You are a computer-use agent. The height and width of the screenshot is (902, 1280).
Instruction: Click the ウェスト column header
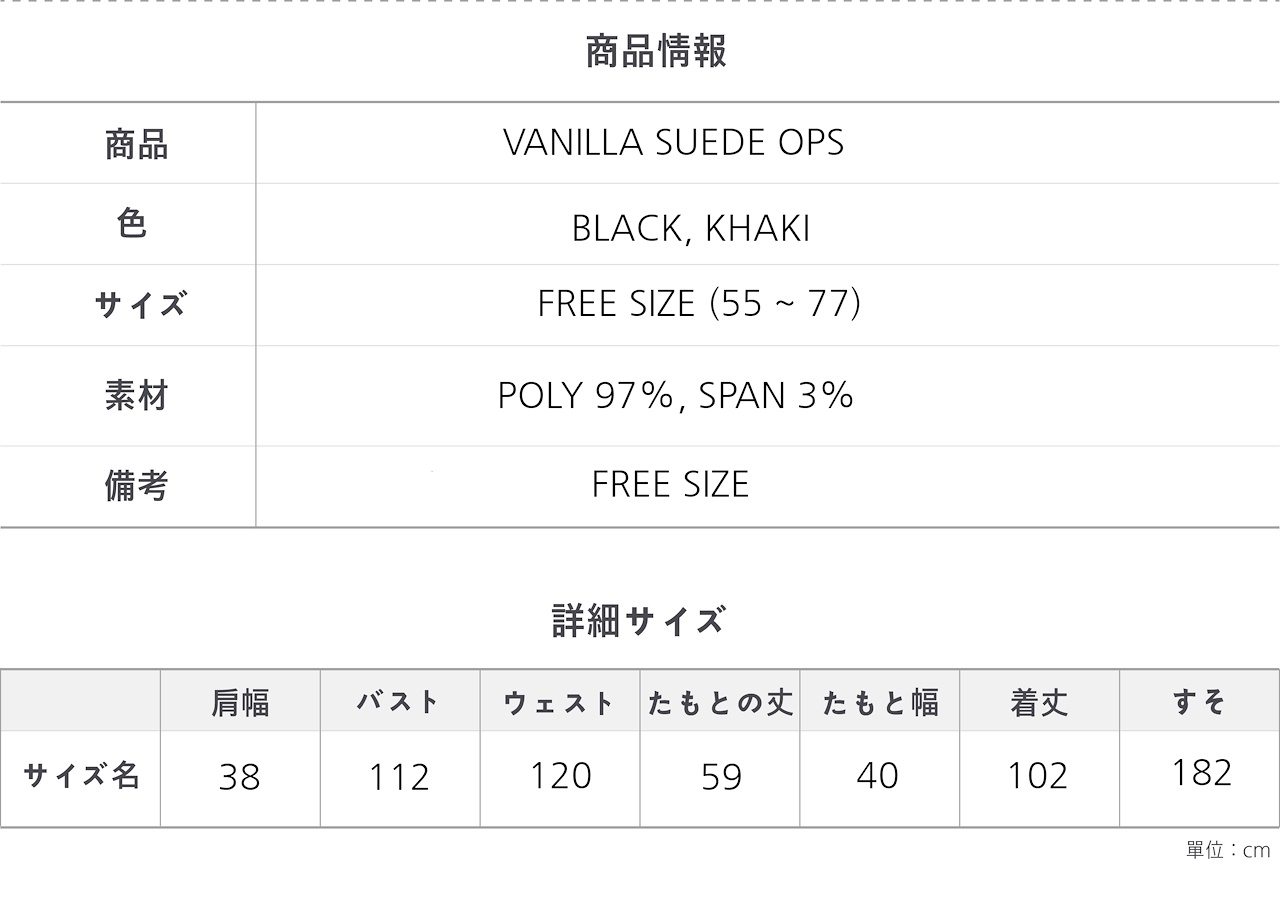click(x=559, y=703)
